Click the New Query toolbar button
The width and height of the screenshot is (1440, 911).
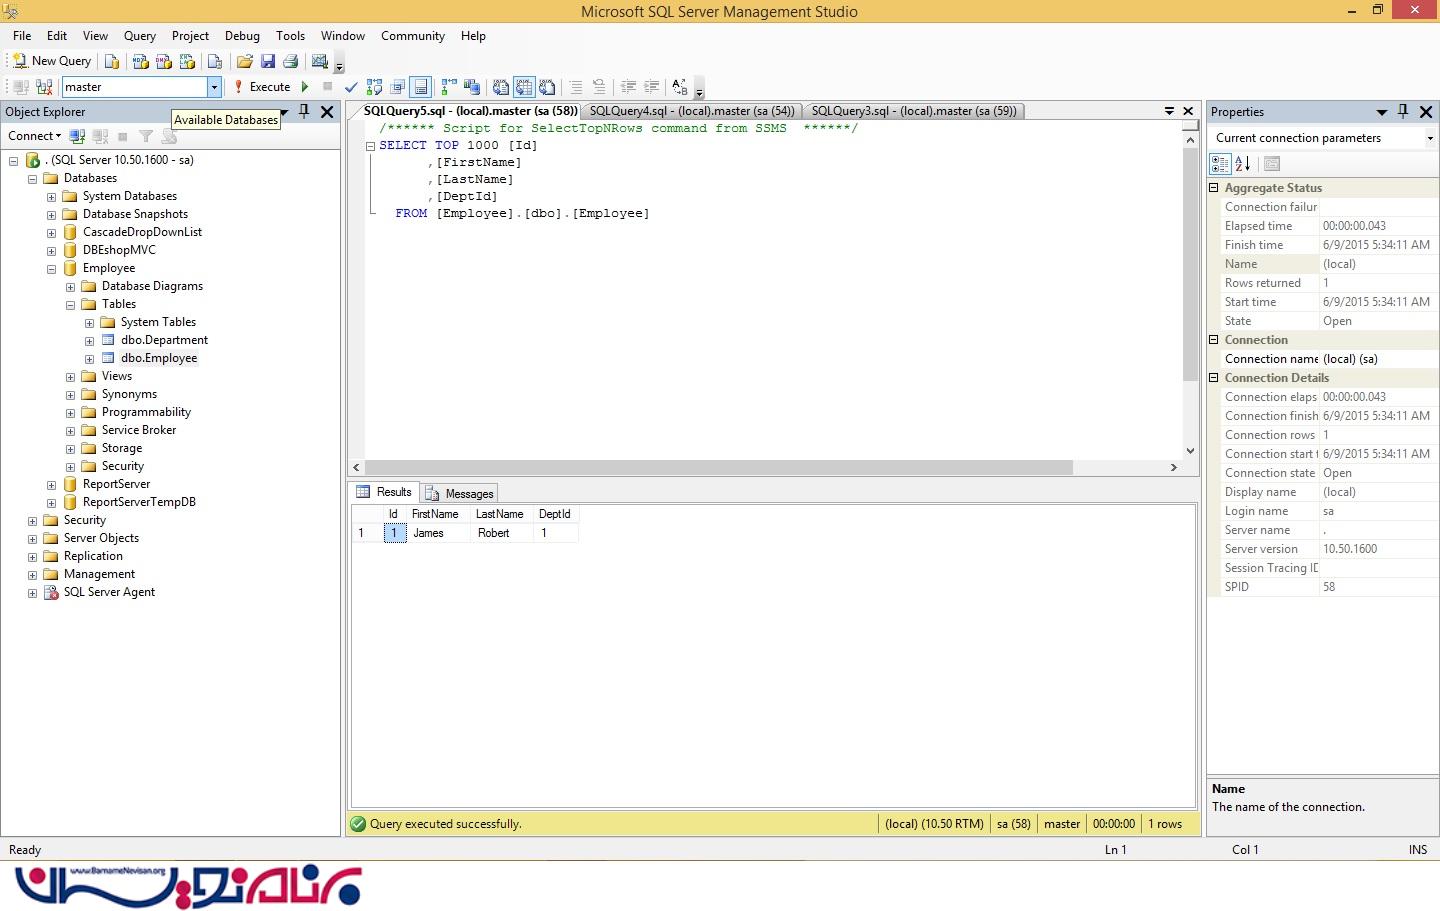tap(52, 61)
